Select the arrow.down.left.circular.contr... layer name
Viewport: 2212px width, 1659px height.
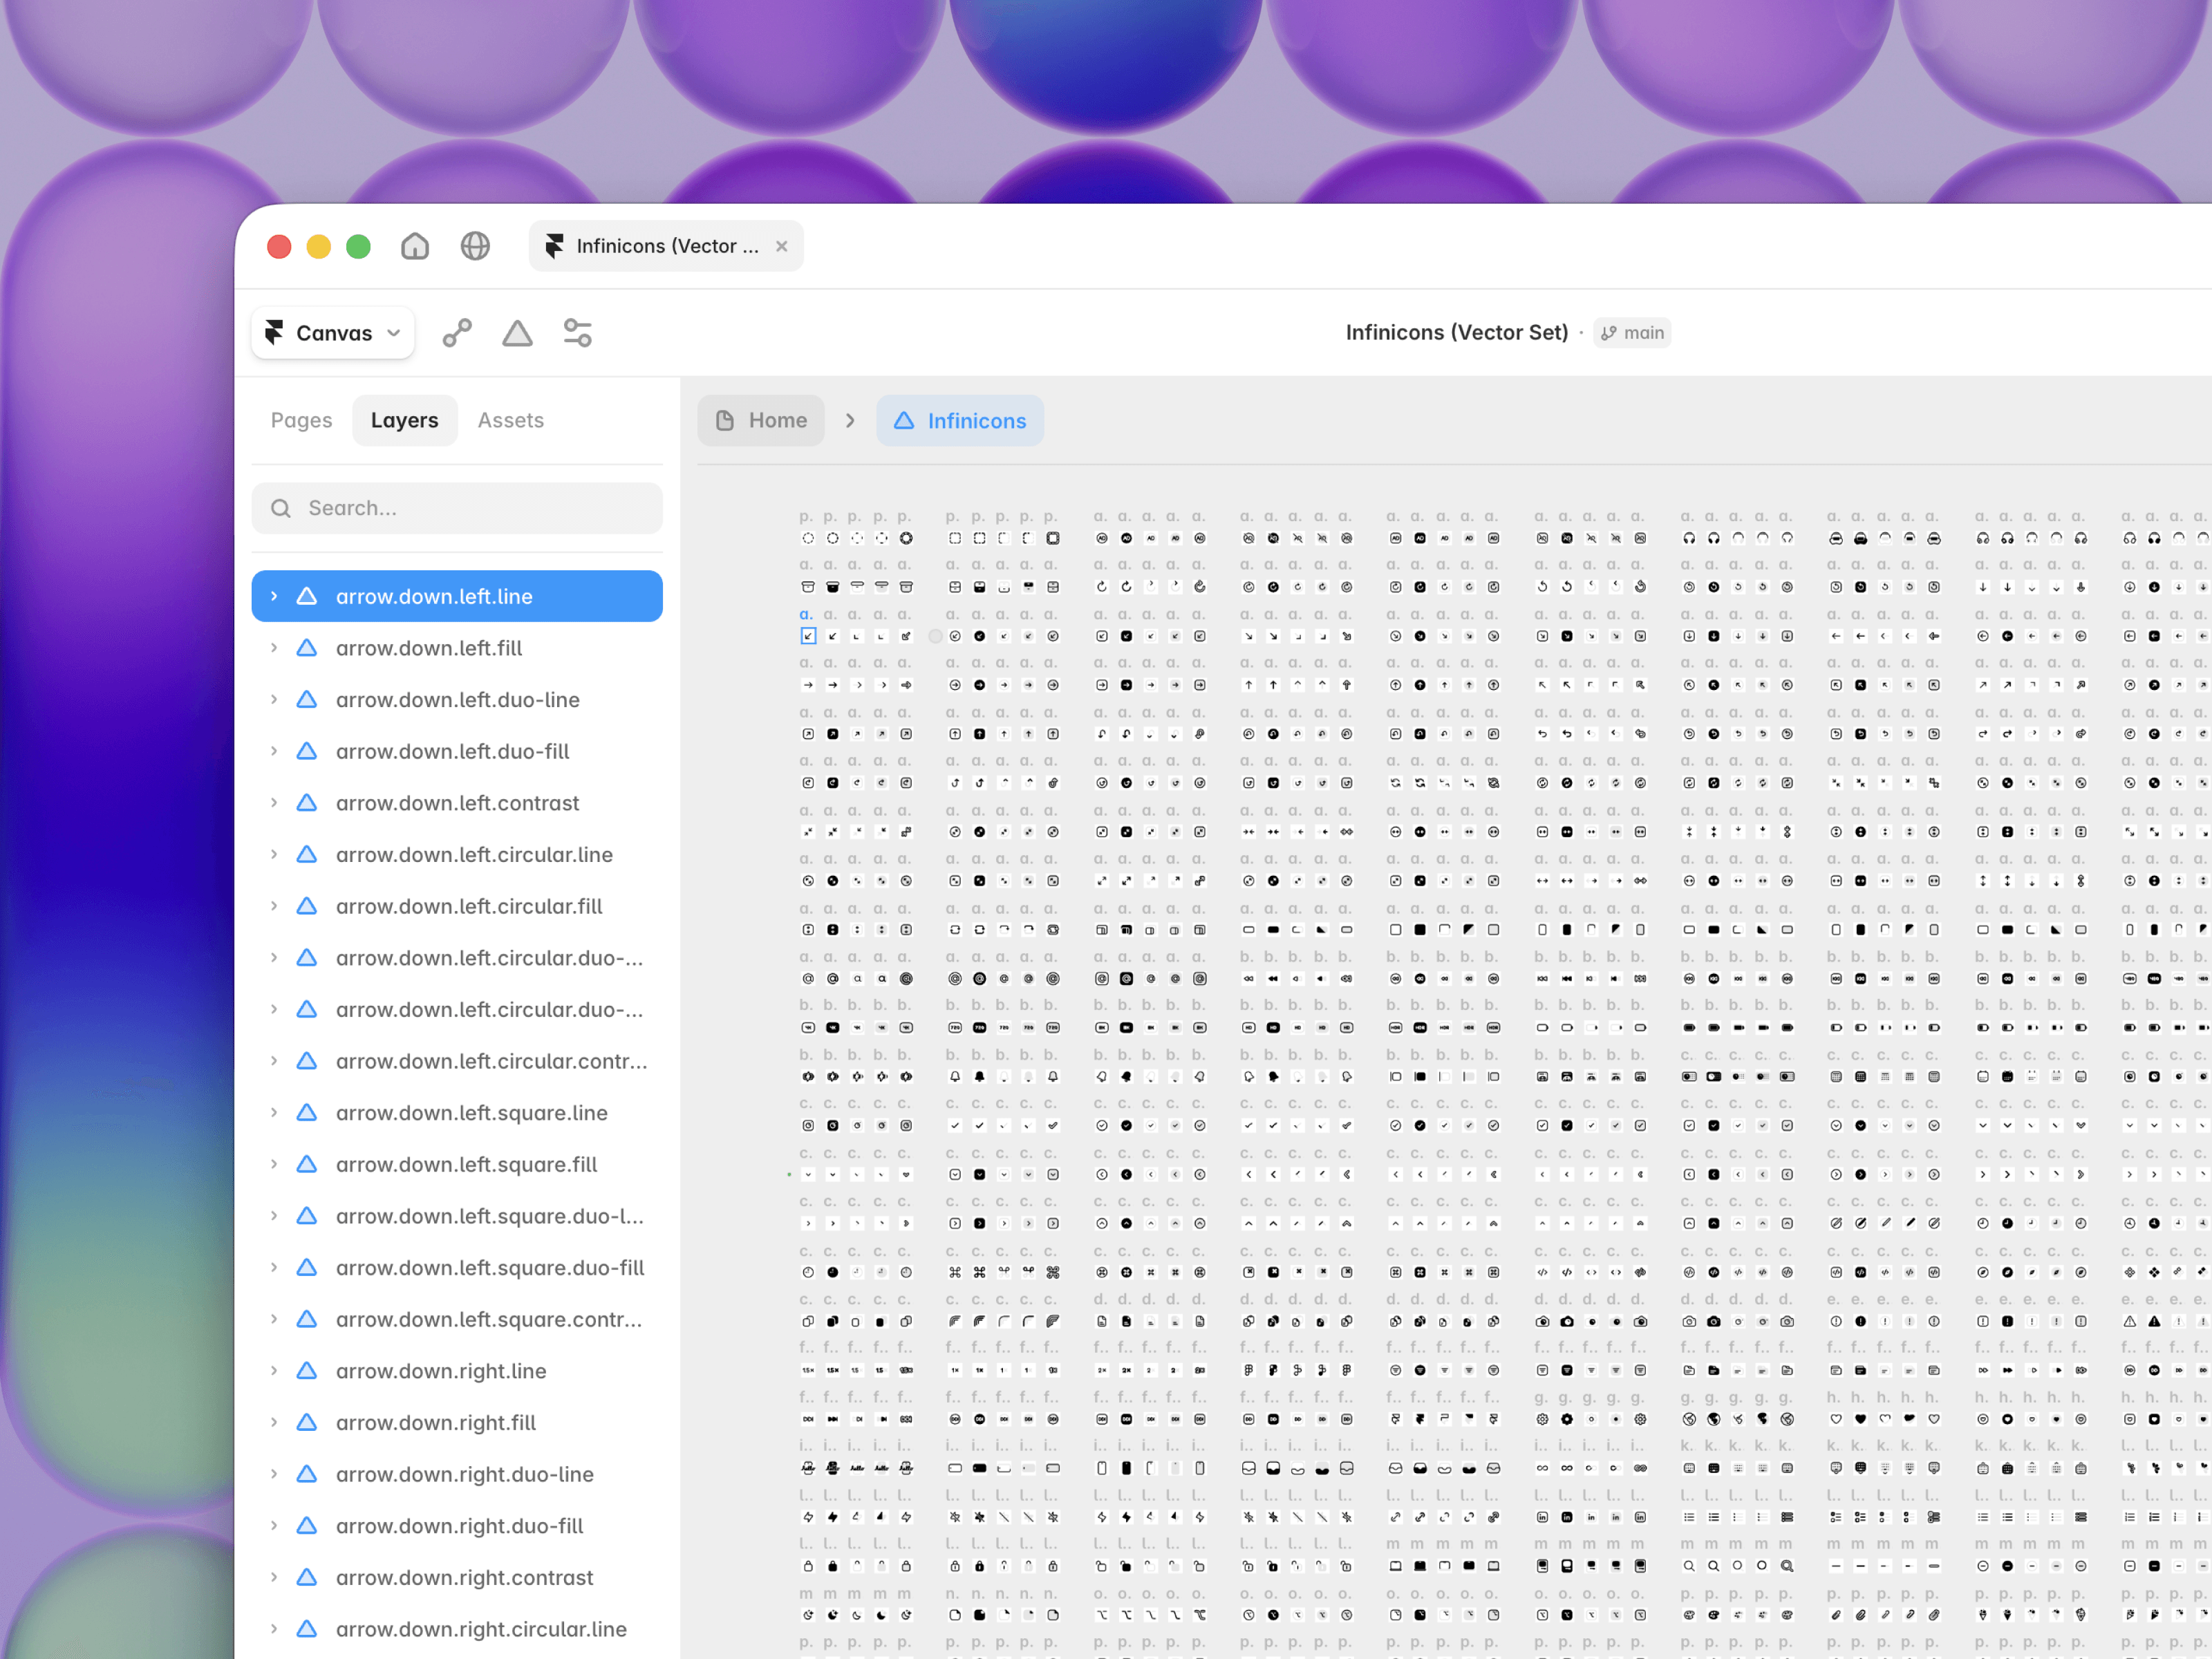click(x=492, y=1061)
